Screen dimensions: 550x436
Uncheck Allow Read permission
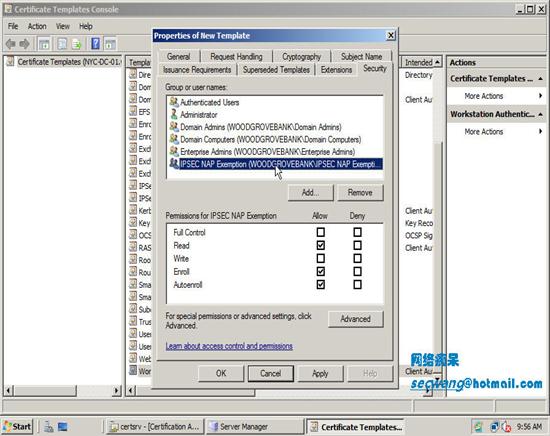click(x=321, y=245)
